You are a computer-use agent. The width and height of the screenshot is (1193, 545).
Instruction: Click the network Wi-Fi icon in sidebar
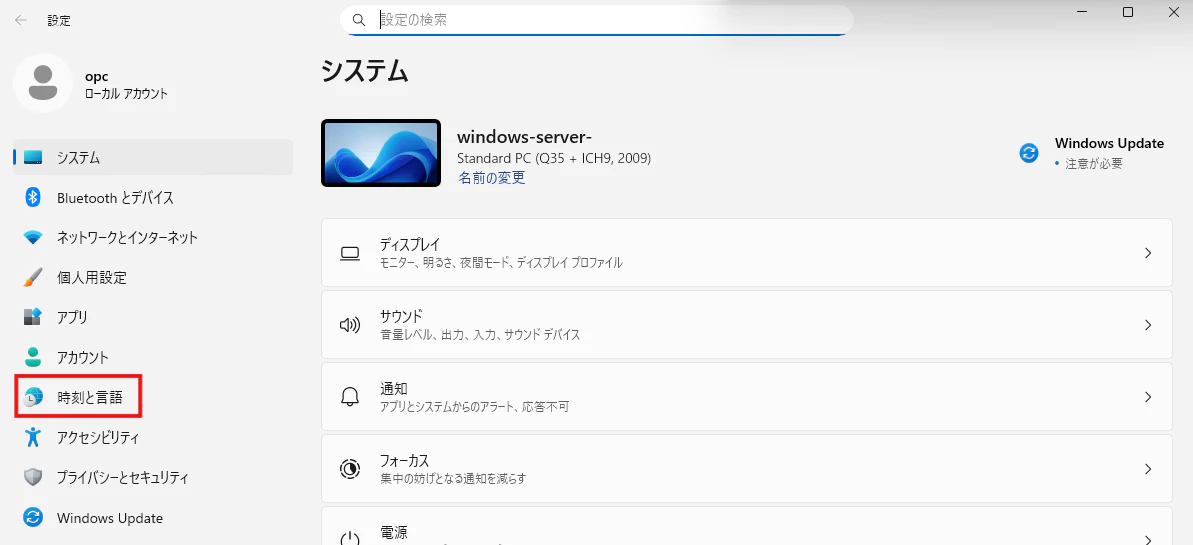(x=33, y=237)
